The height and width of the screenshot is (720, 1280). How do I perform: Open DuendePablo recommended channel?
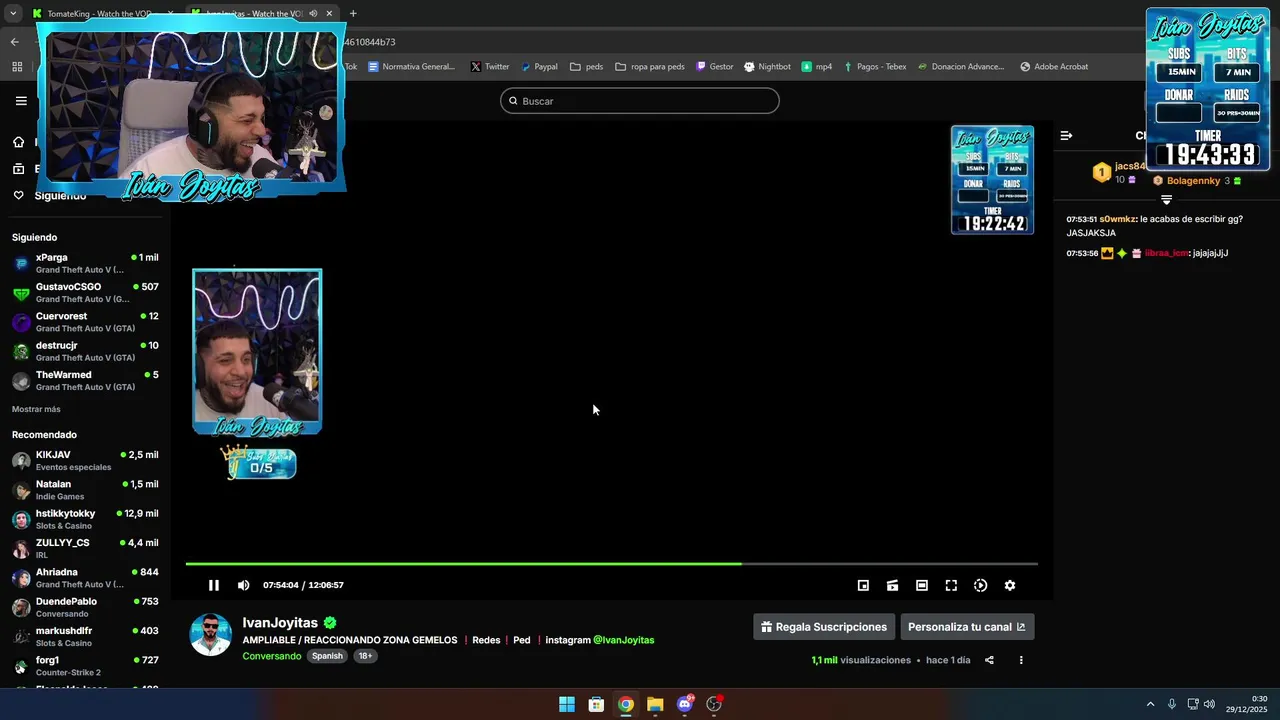(x=85, y=607)
